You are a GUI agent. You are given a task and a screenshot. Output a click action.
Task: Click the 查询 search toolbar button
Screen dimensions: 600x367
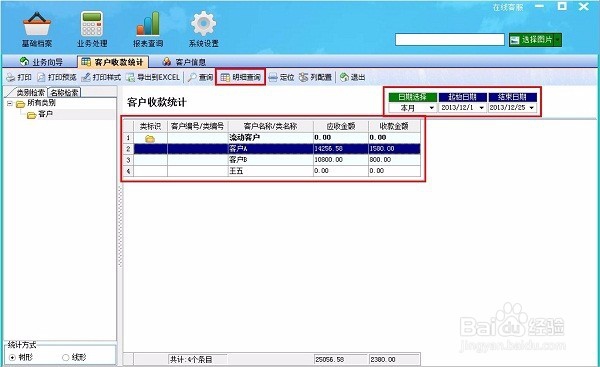tap(201, 77)
